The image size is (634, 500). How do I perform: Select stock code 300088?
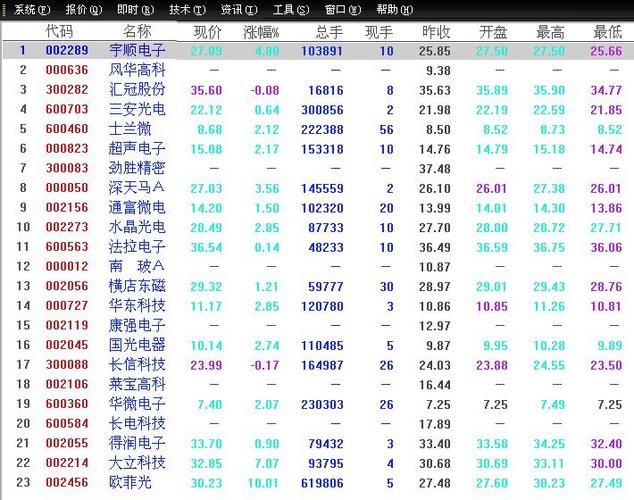pyautogui.click(x=67, y=365)
